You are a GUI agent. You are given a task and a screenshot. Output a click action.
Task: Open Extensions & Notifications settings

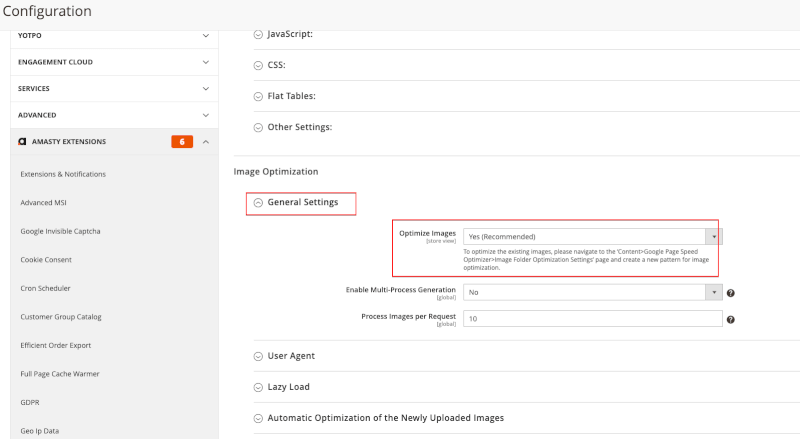tap(63, 174)
